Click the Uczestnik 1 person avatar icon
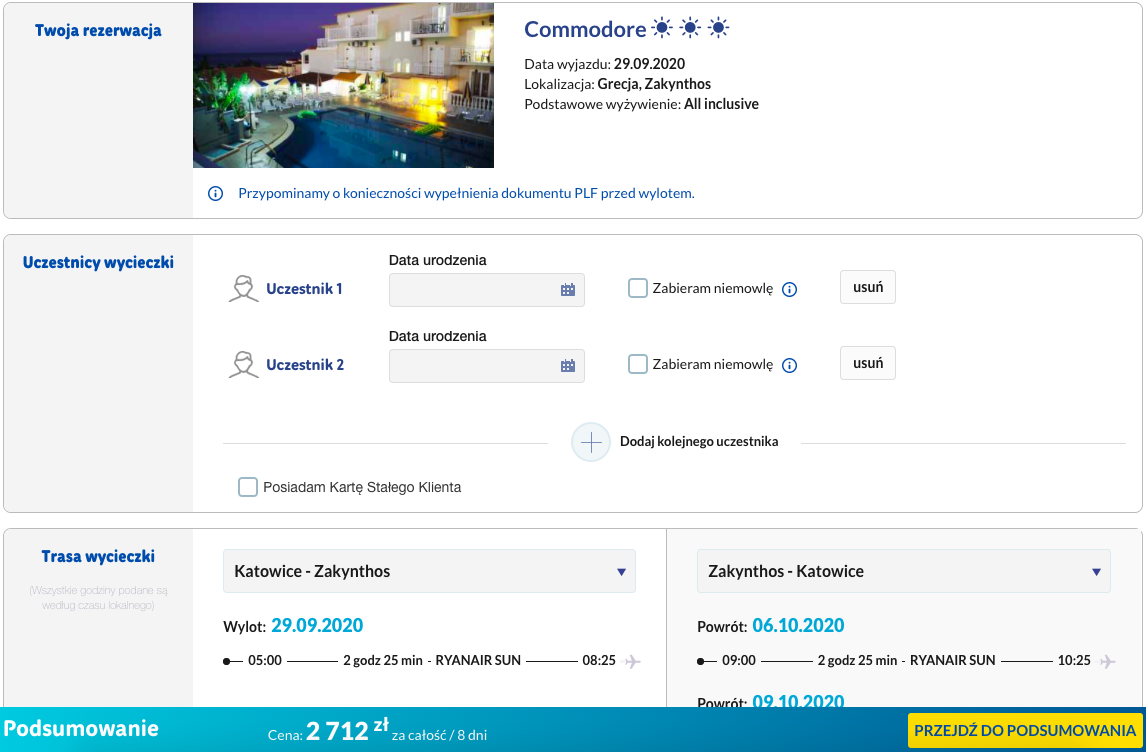The width and height of the screenshot is (1146, 752). (x=243, y=289)
